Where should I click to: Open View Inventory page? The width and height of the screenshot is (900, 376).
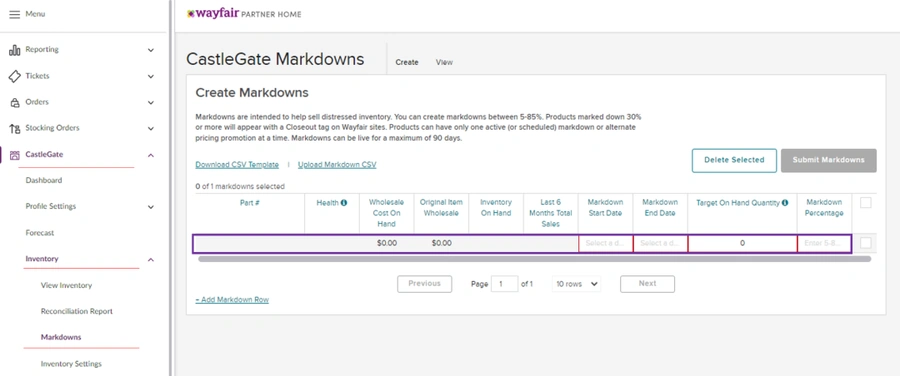(66, 285)
